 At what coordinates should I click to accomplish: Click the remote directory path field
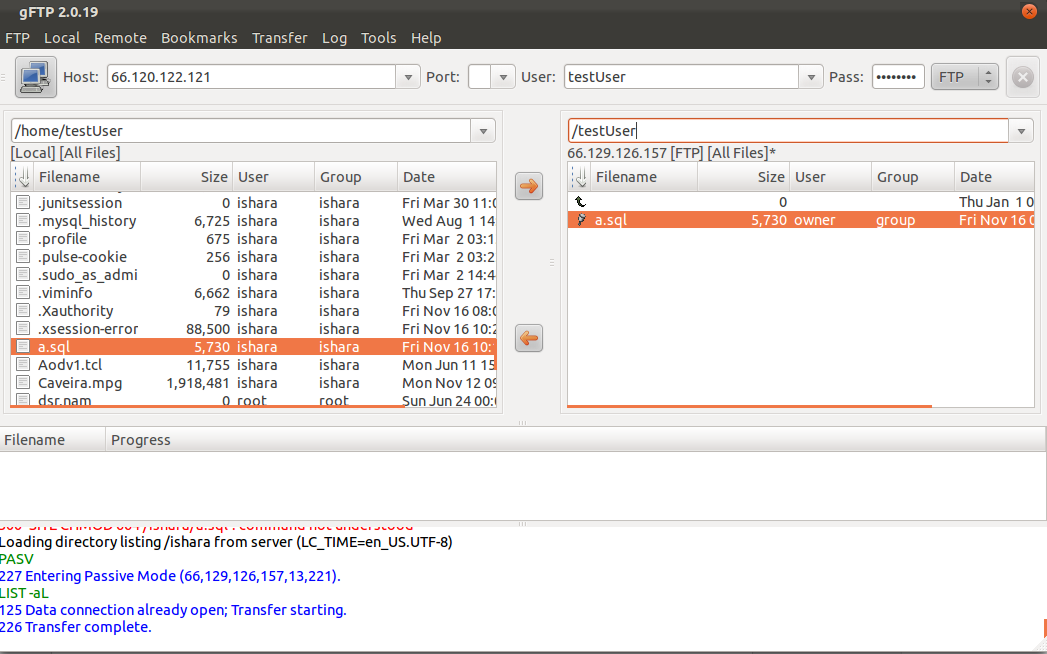788,131
